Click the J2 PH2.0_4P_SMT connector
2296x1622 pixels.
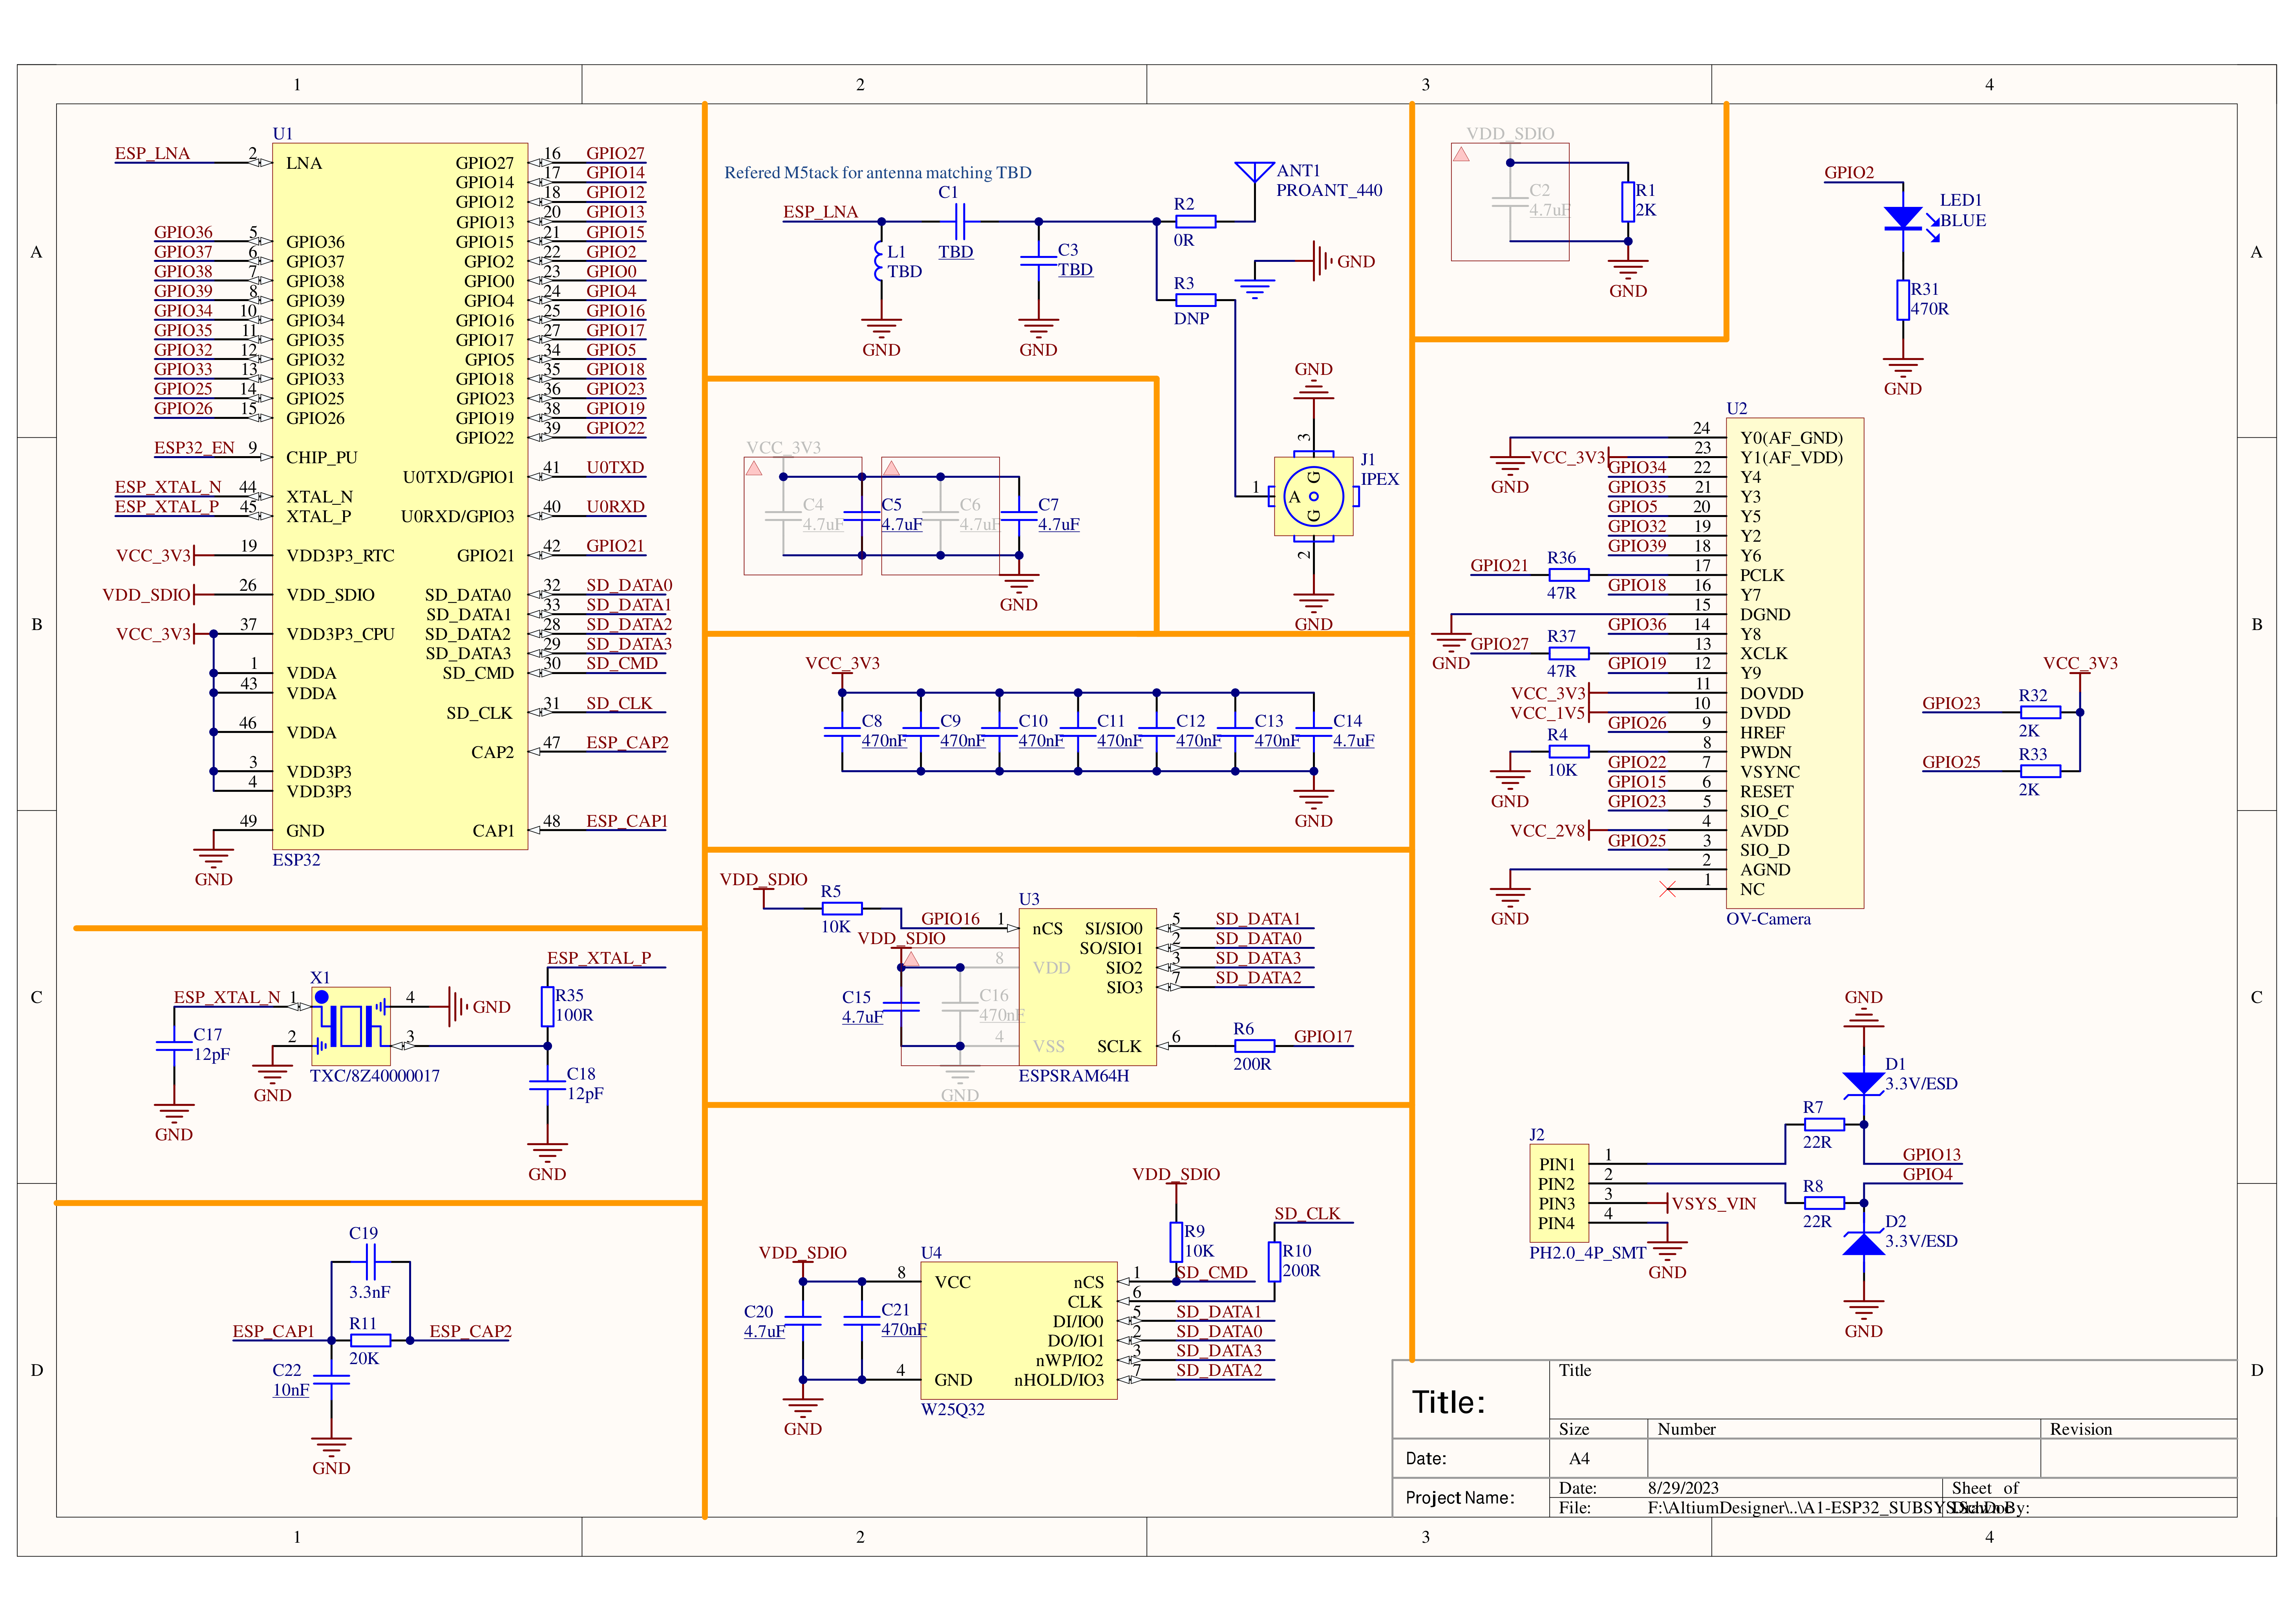coord(1559,1193)
